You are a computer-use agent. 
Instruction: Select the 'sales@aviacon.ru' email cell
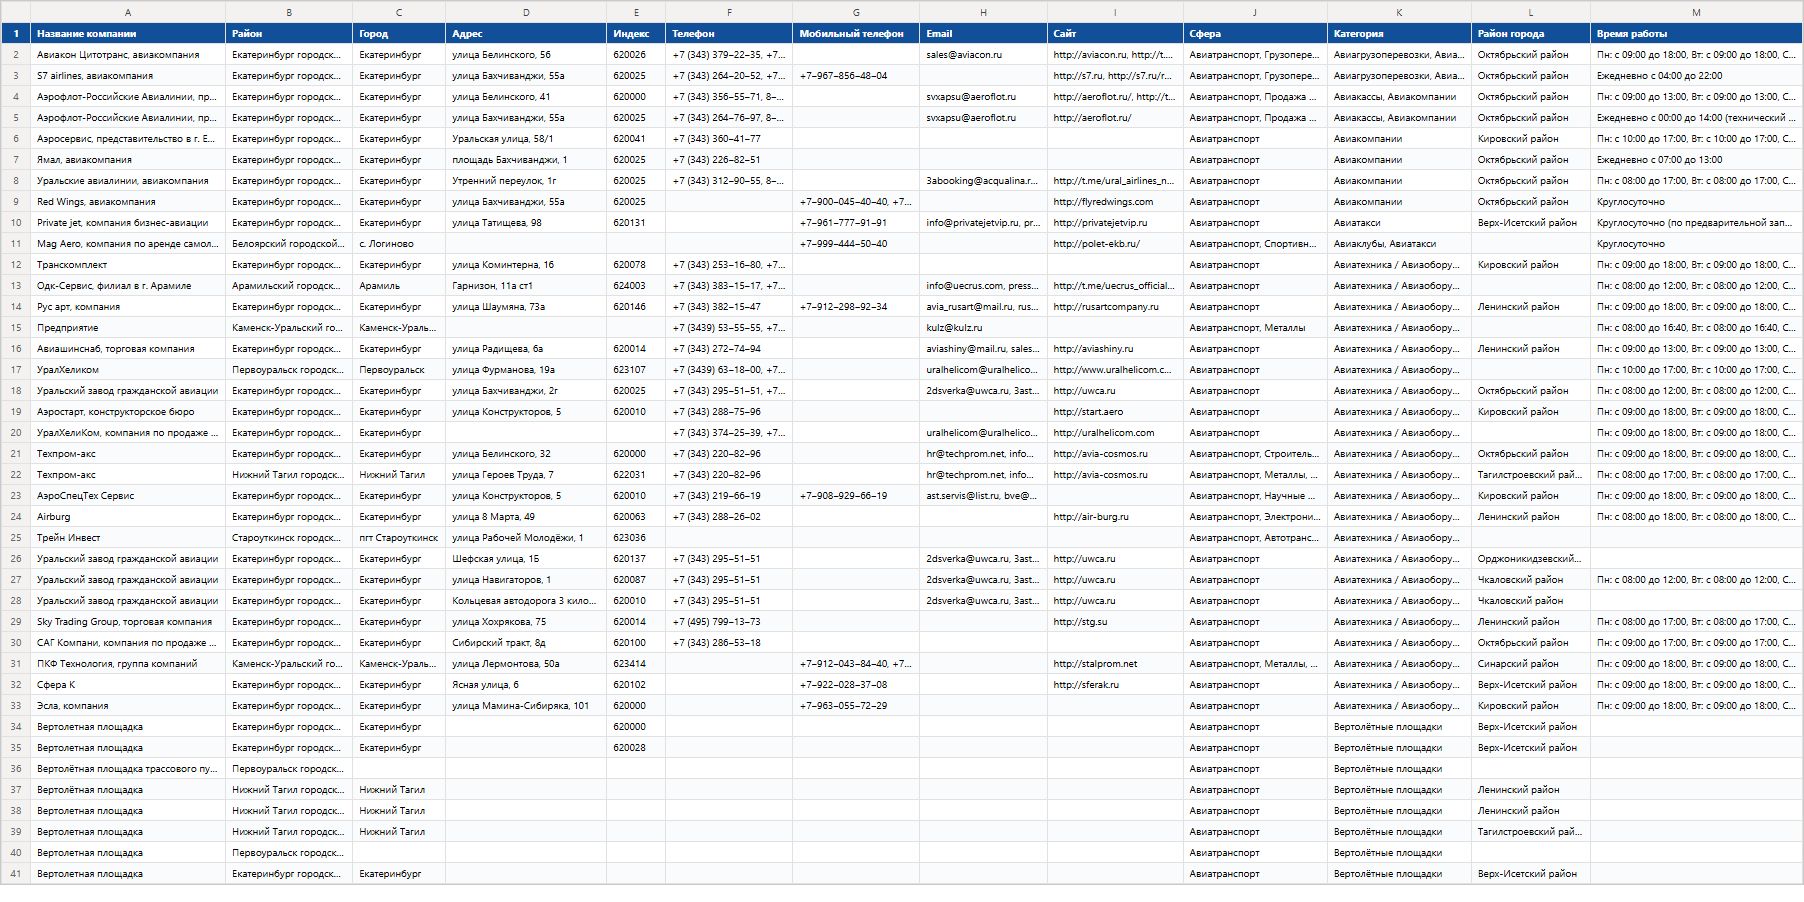point(983,55)
